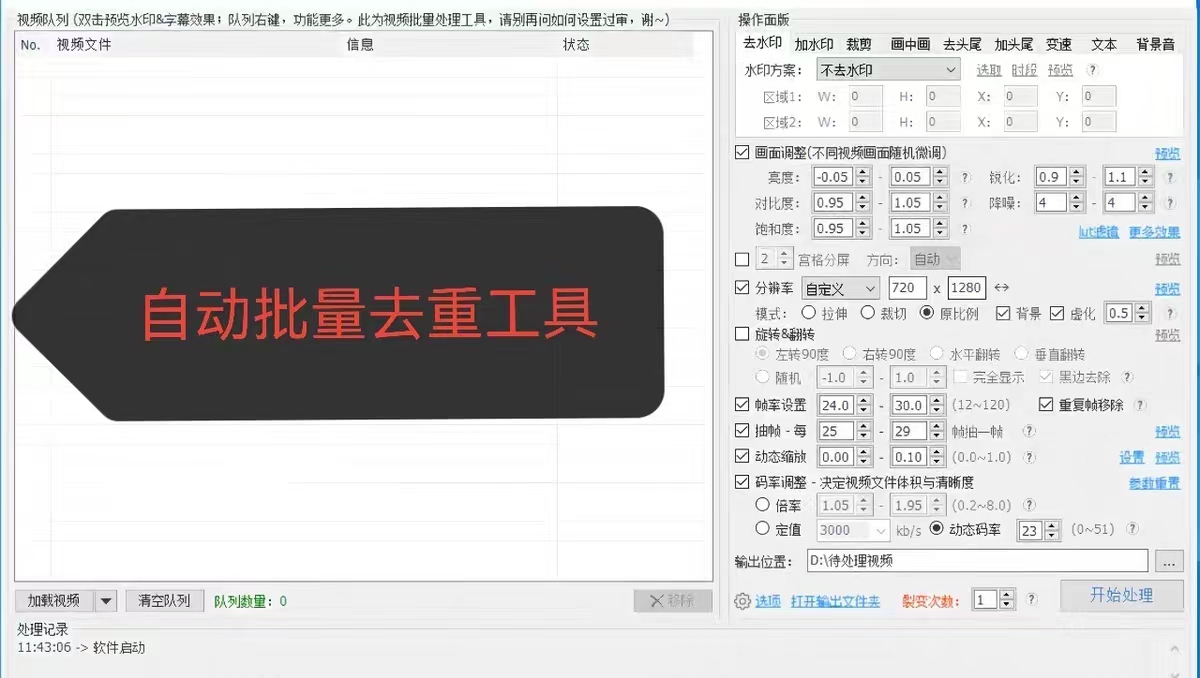This screenshot has width=1200, height=678.
Task: Click the options gear icon
Action: tap(742, 601)
